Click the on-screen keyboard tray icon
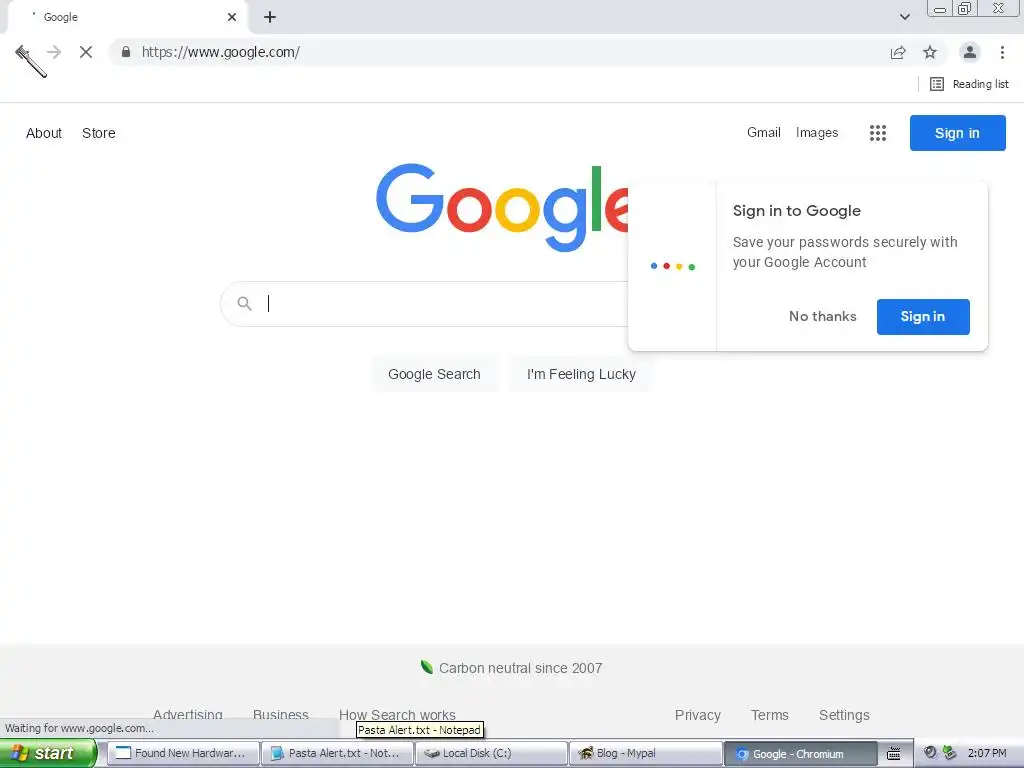1024x768 pixels. click(x=894, y=754)
